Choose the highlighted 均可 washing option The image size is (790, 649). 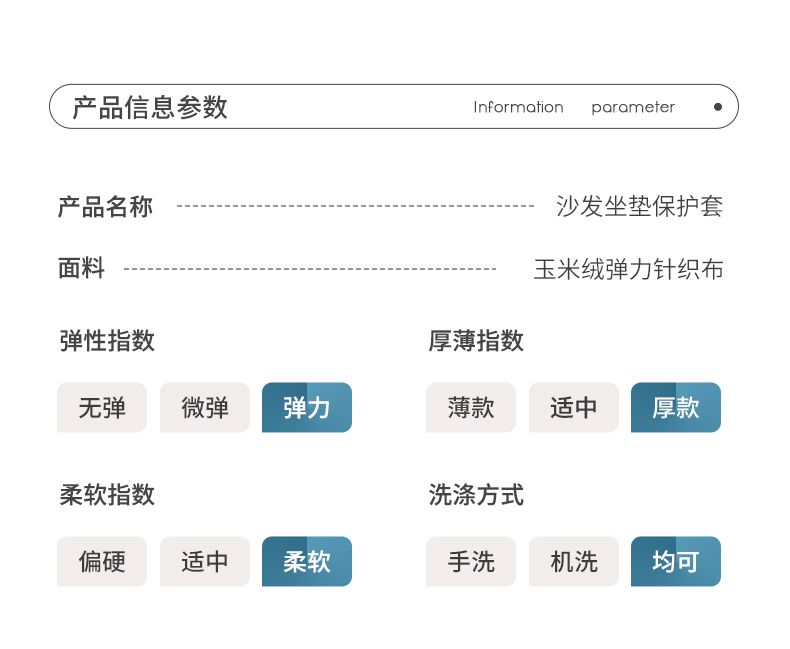point(676,562)
